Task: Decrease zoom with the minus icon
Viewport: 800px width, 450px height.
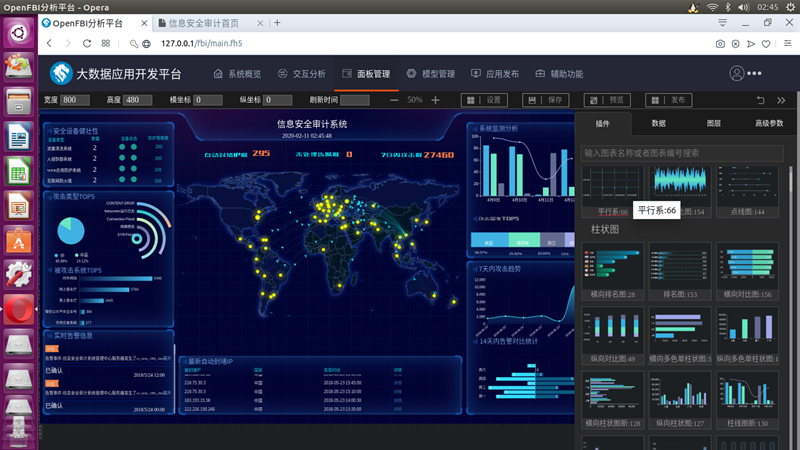Action: coord(394,100)
